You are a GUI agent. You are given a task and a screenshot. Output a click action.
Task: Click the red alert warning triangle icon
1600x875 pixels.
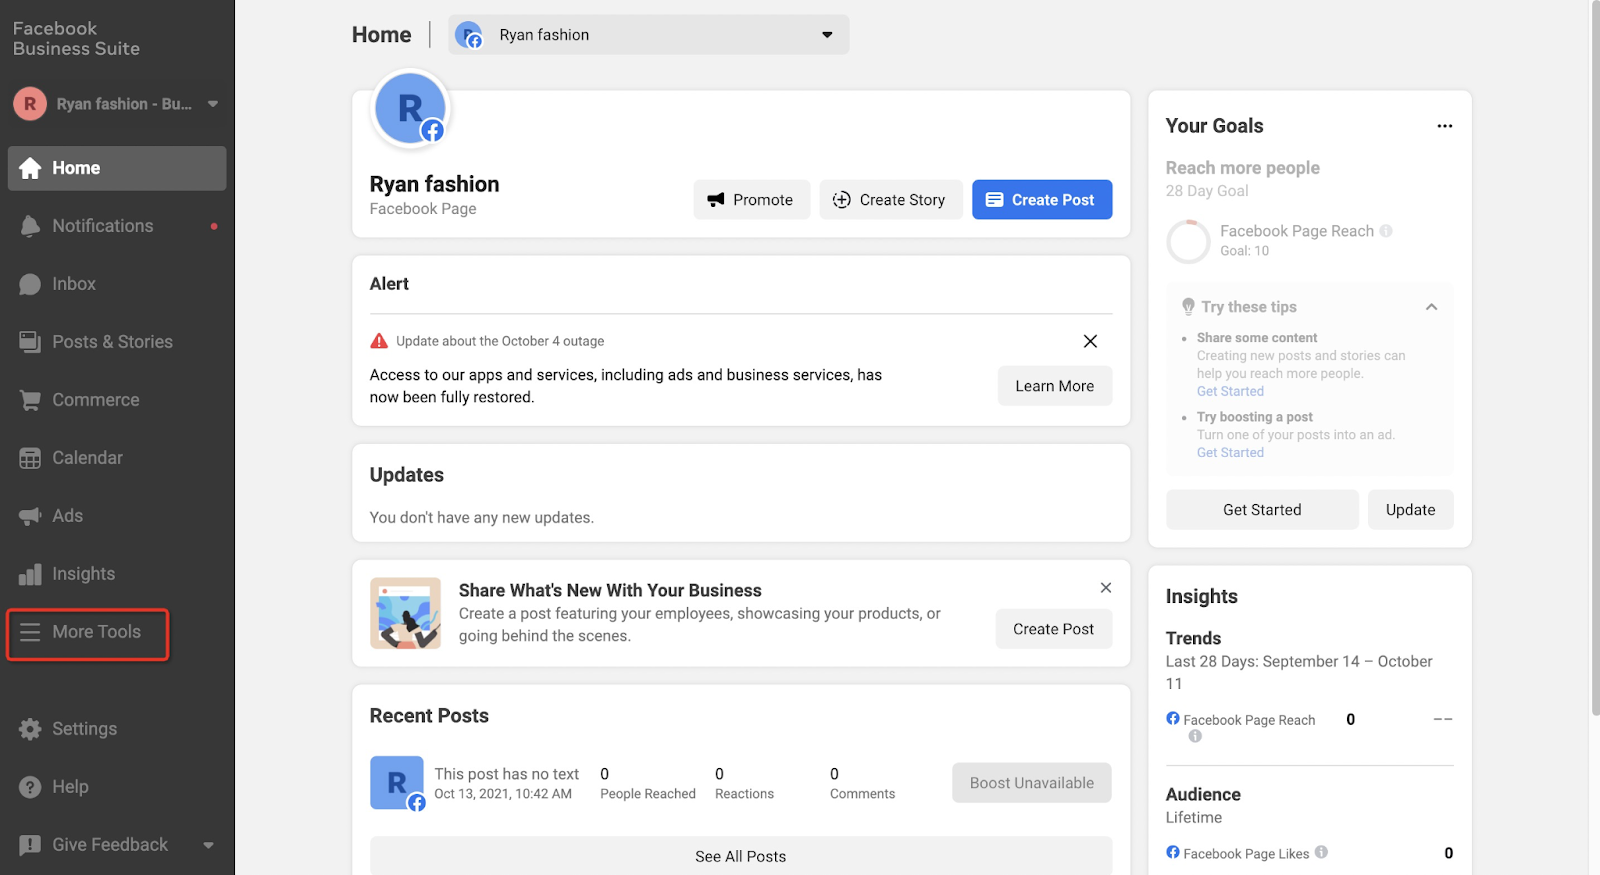[x=379, y=341]
